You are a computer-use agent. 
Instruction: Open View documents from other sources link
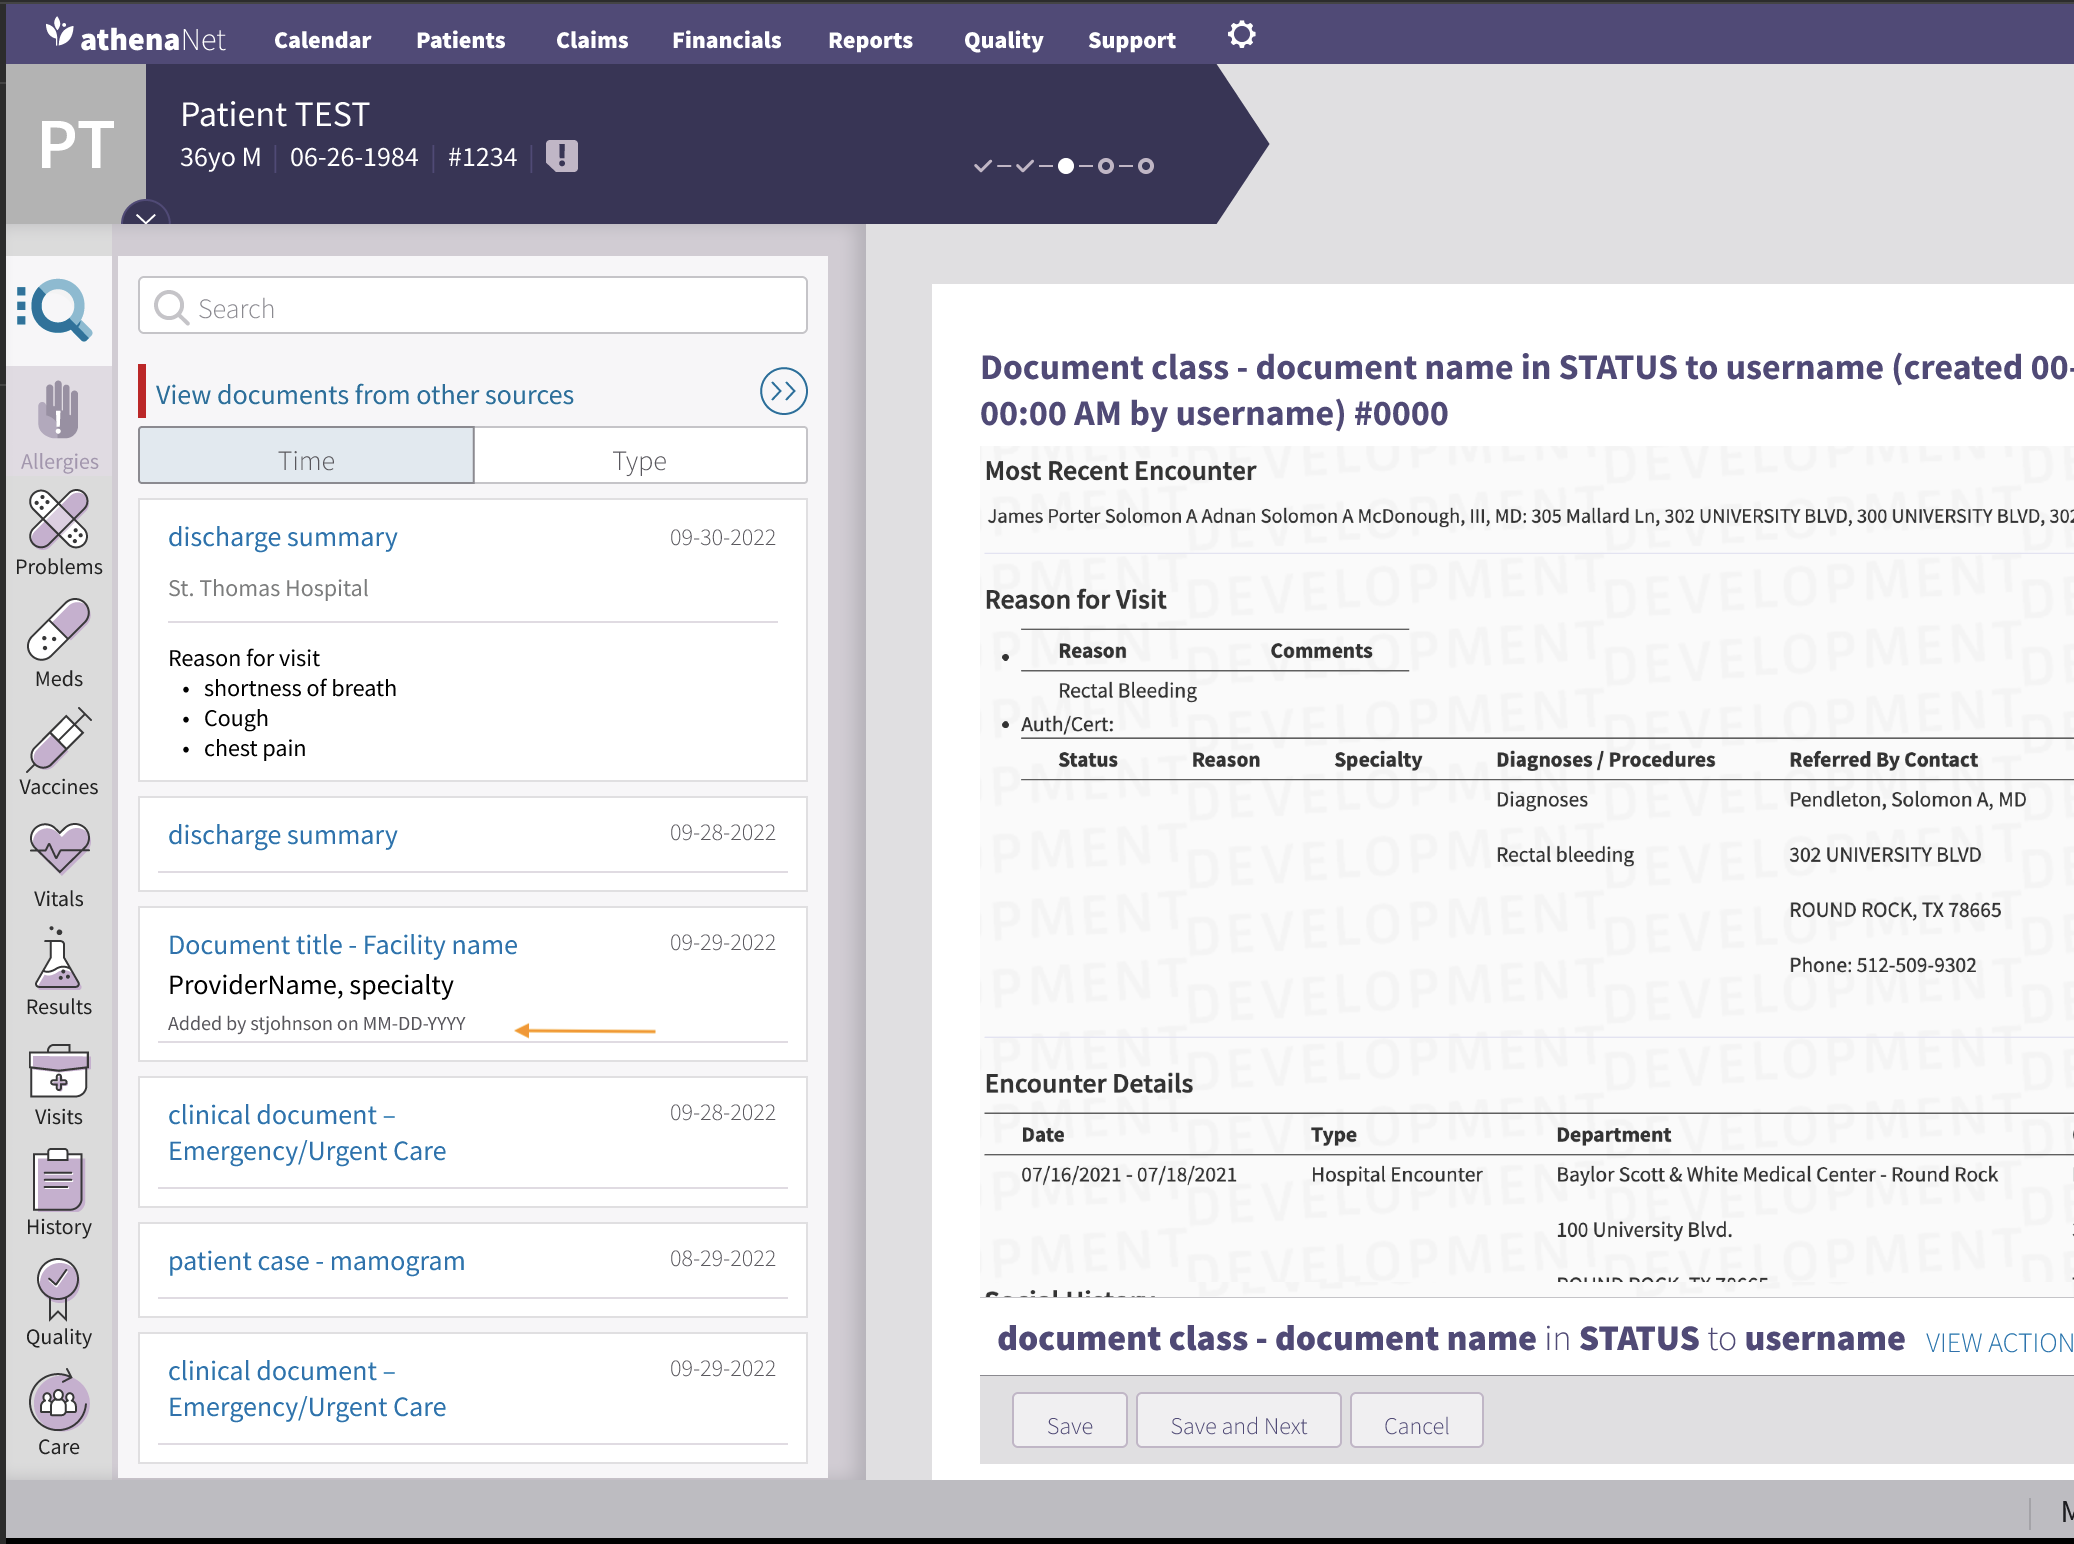[x=365, y=394]
